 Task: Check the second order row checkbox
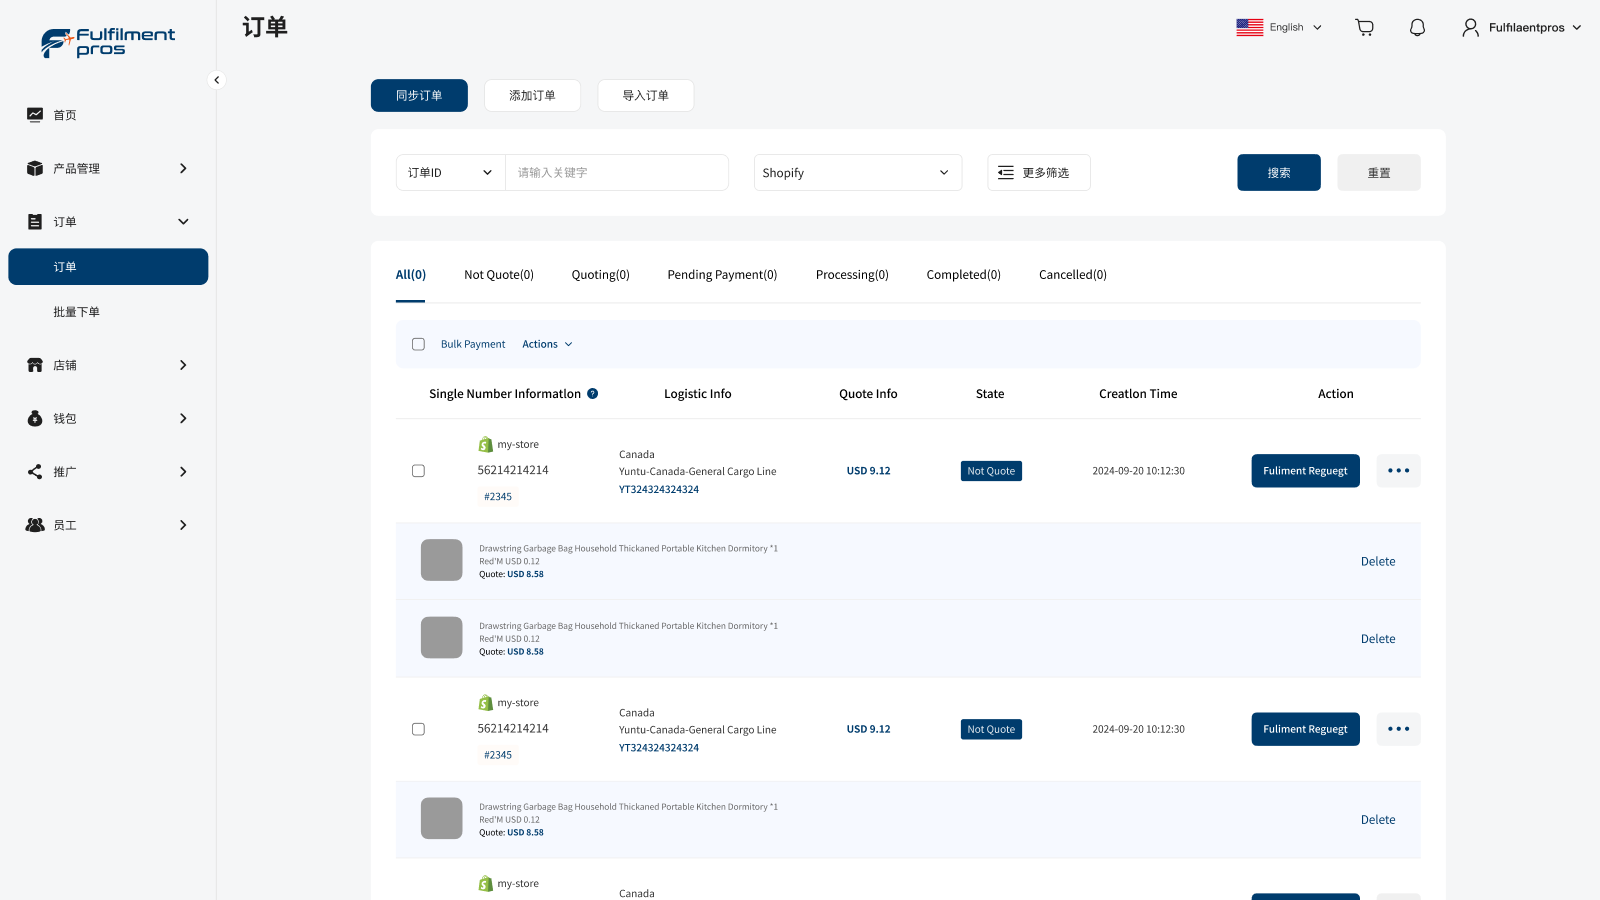418,729
